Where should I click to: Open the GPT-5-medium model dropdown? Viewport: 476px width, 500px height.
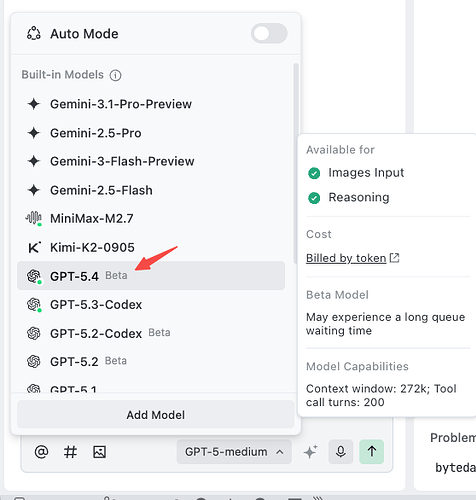(234, 452)
